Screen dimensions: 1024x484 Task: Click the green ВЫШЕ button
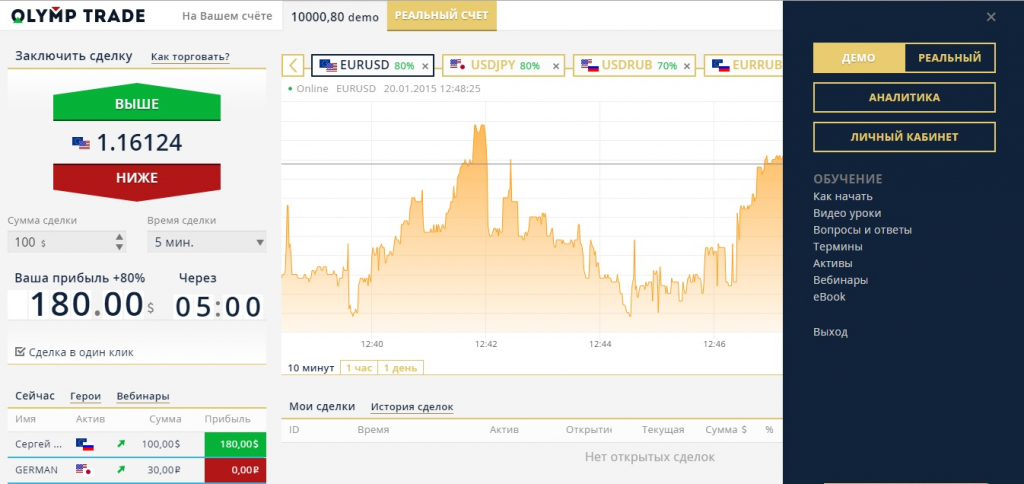click(x=136, y=103)
